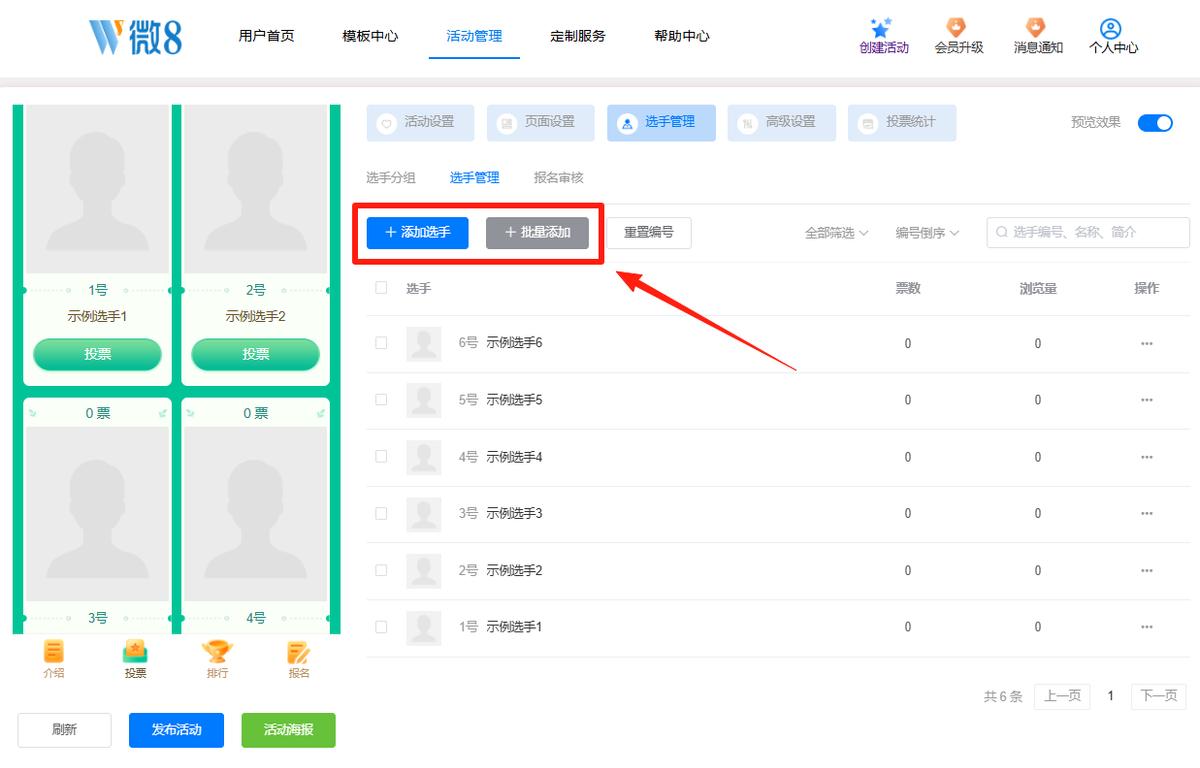Image resolution: width=1200 pixels, height=768 pixels.
Task: Switch to 投票统计 tab
Action: pyautogui.click(x=902, y=122)
